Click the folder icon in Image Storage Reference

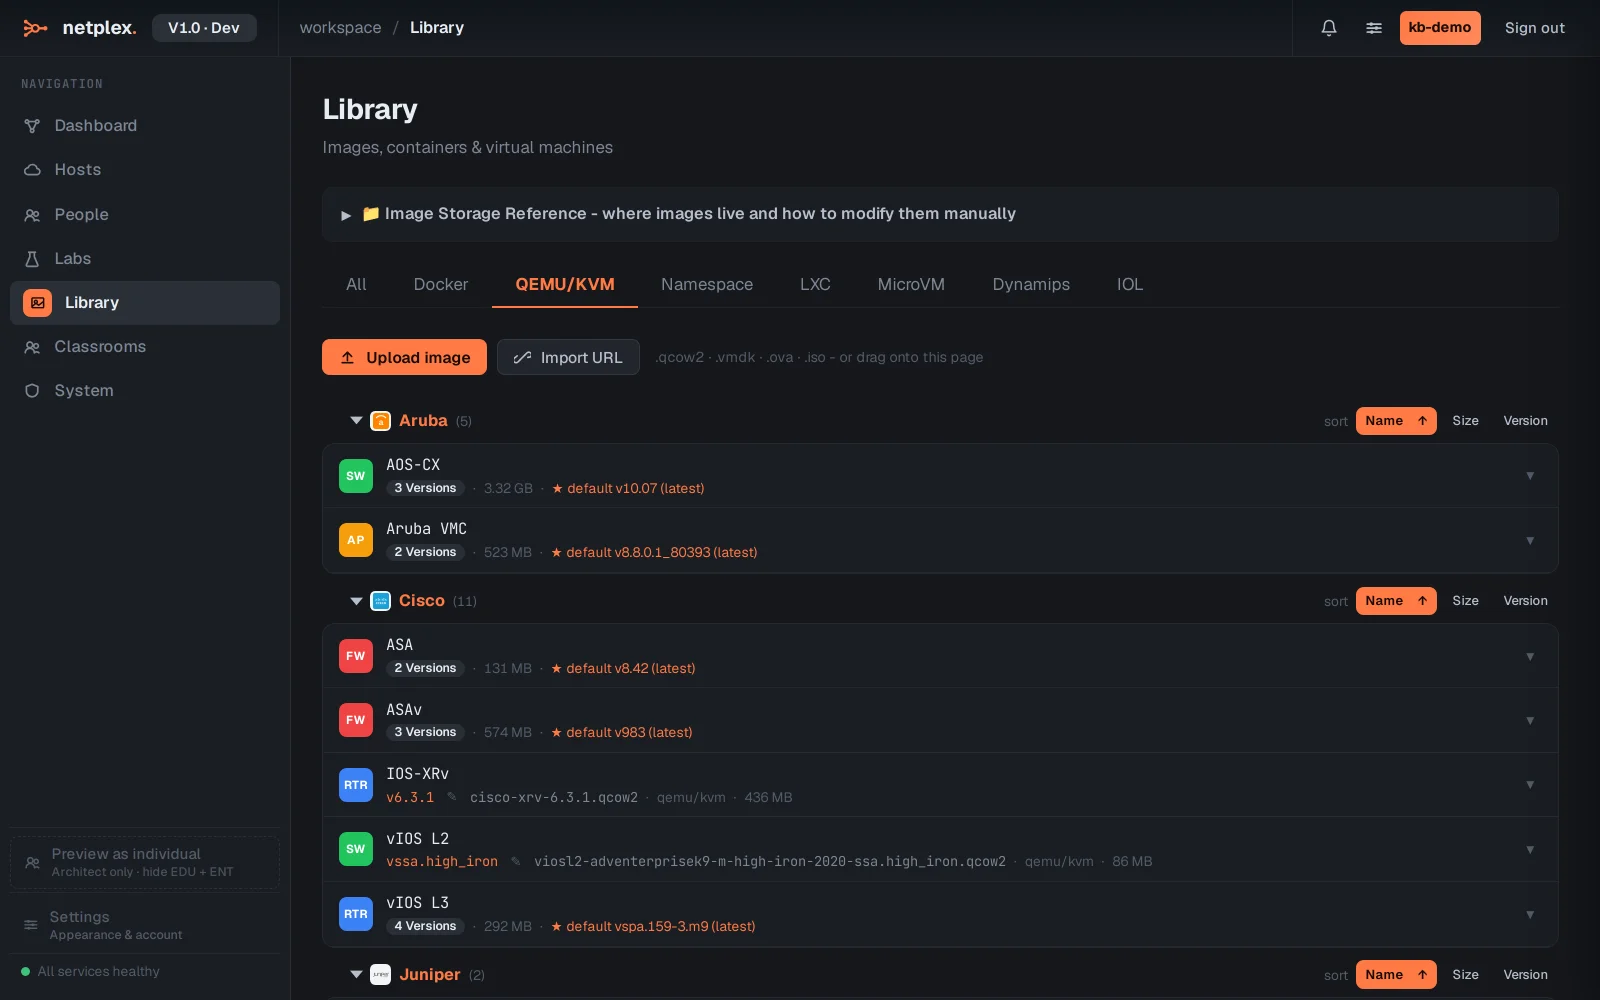(x=370, y=214)
